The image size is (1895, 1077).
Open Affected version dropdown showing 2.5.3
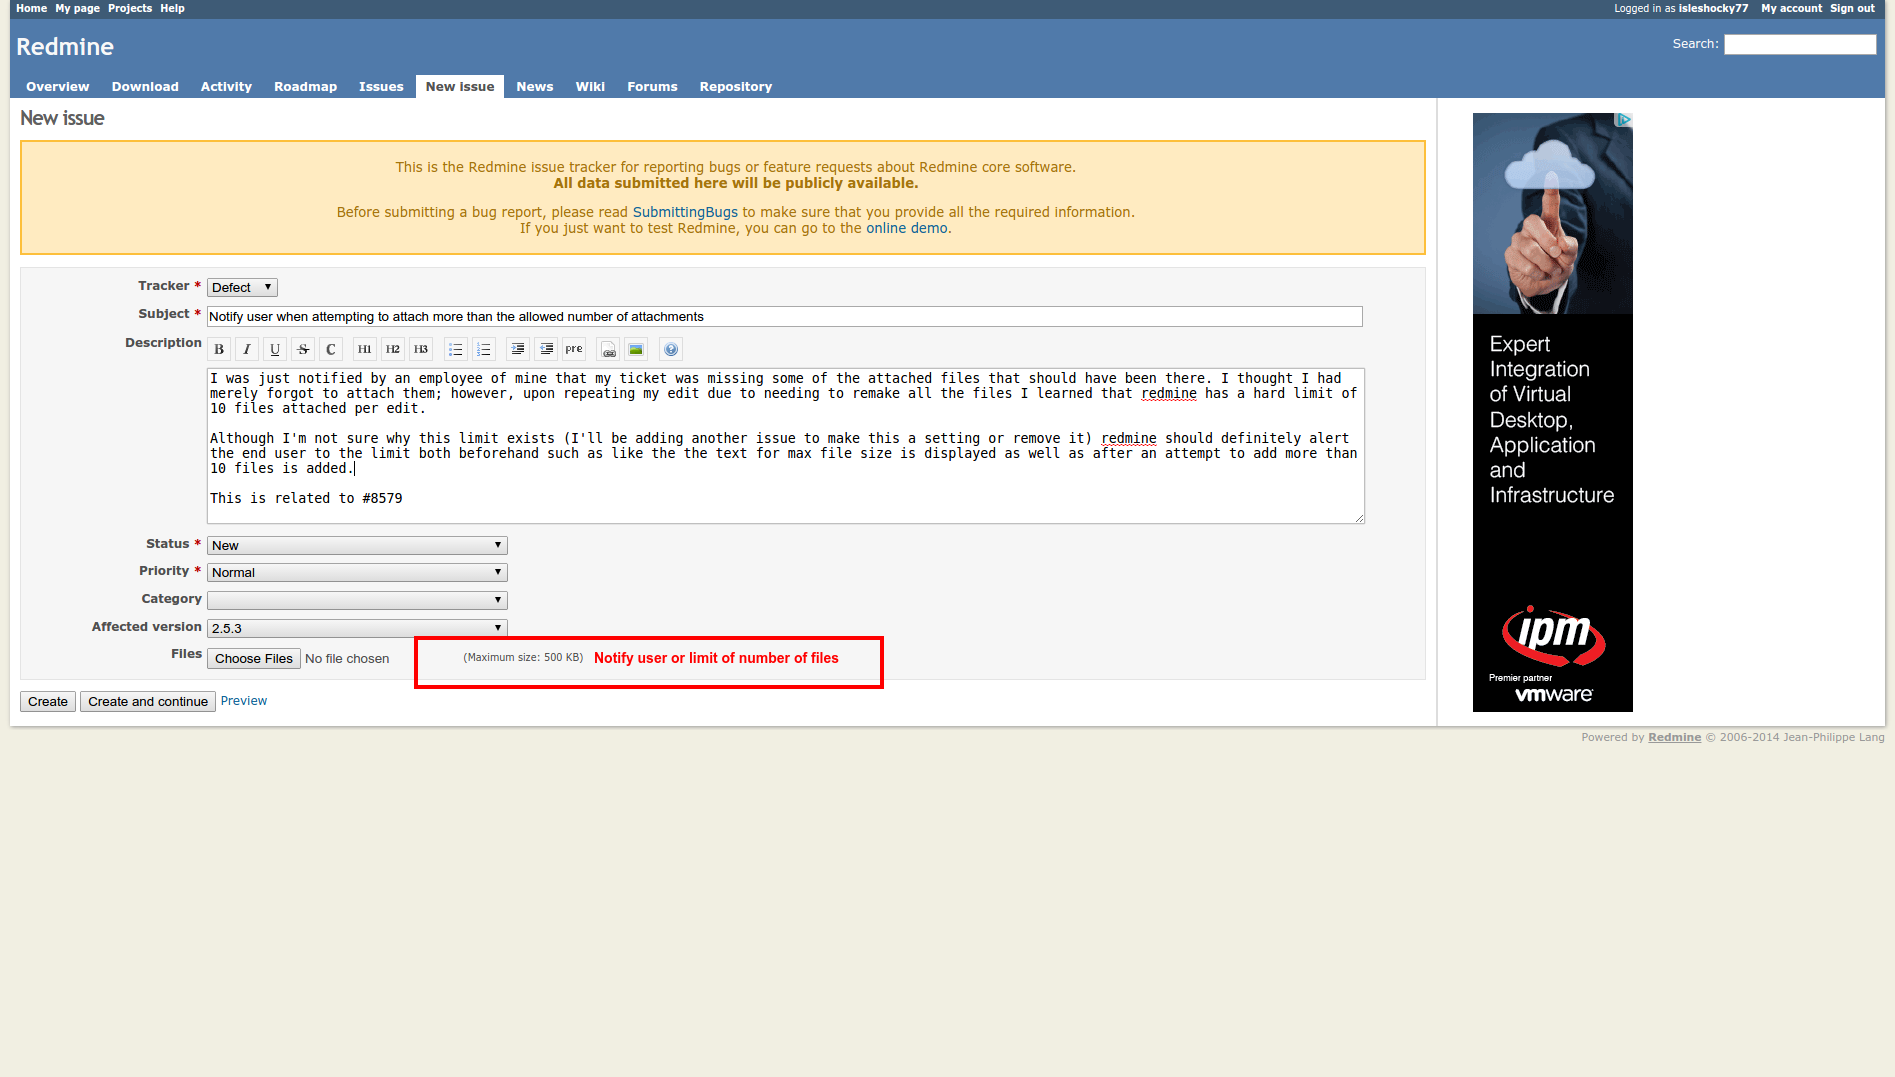(x=357, y=628)
